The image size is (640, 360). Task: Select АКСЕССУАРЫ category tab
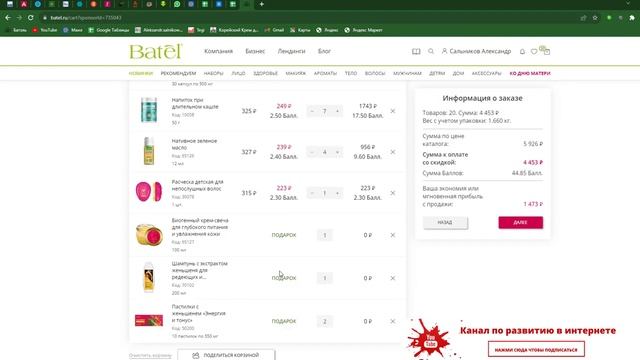[487, 73]
